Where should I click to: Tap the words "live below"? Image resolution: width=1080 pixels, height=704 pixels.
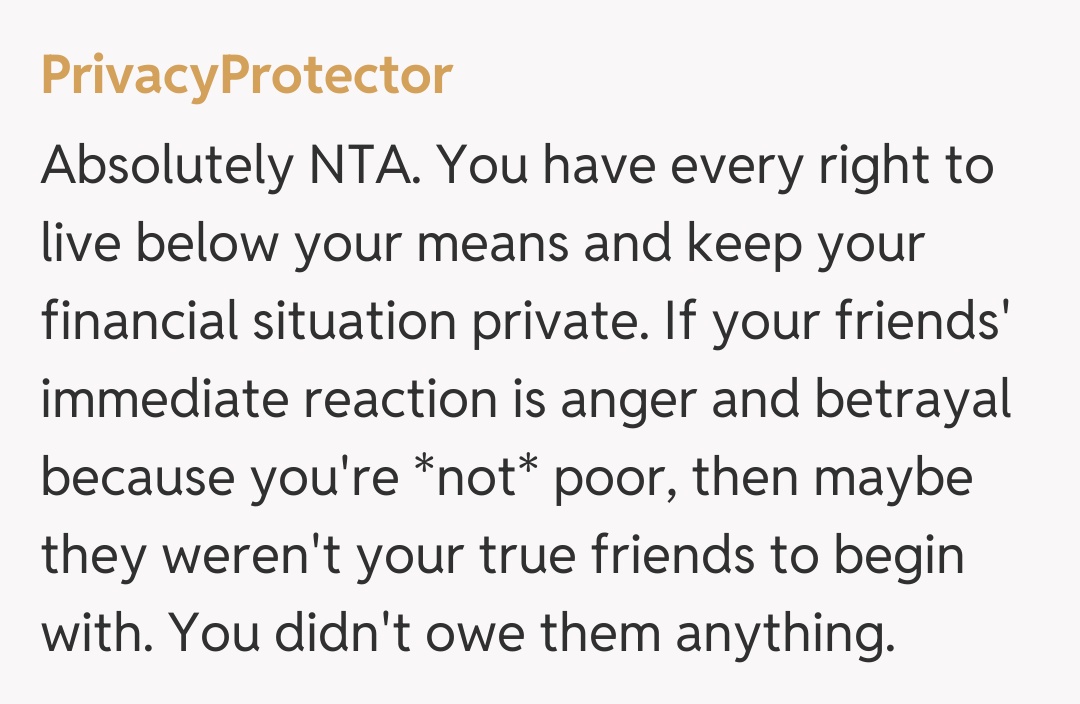pyautogui.click(x=157, y=244)
